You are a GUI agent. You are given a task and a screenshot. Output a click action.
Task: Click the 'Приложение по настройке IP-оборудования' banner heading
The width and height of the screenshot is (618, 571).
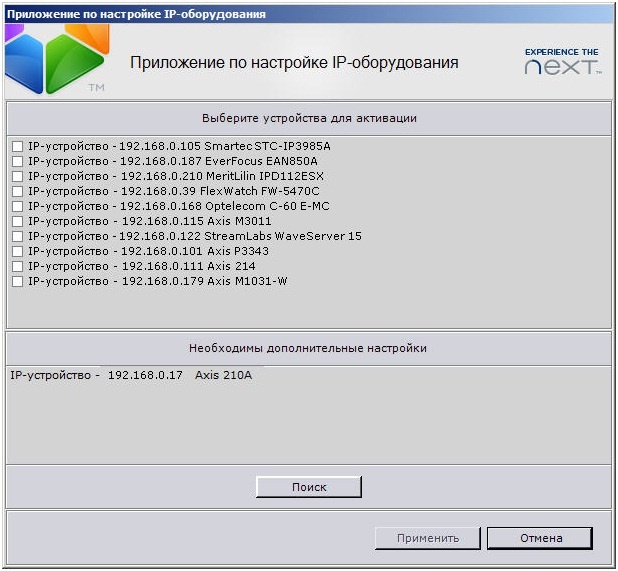tap(294, 63)
